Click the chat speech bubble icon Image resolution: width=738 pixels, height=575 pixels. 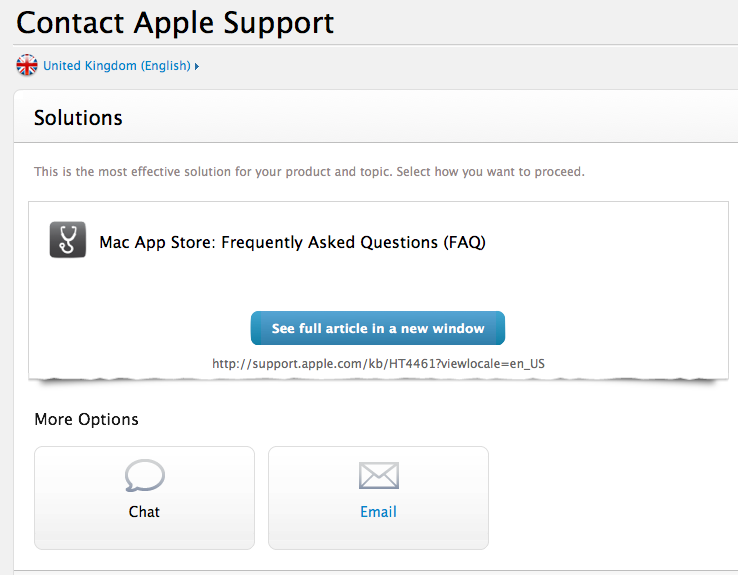(144, 476)
